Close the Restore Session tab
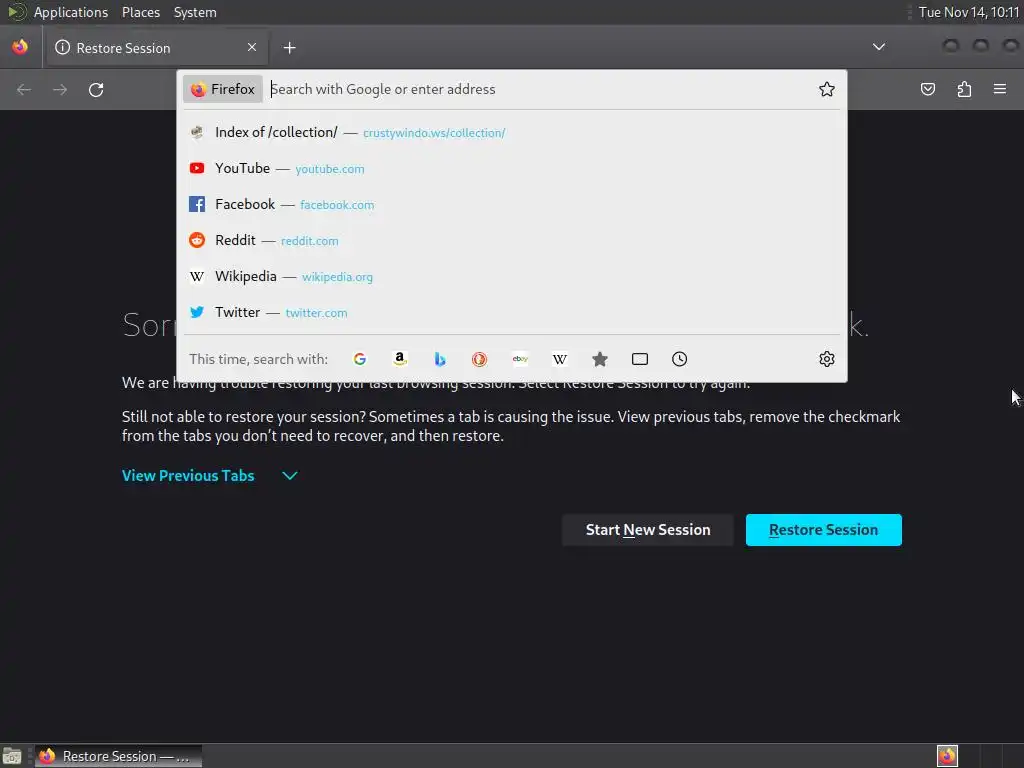Viewport: 1024px width, 768px height. 252,47
